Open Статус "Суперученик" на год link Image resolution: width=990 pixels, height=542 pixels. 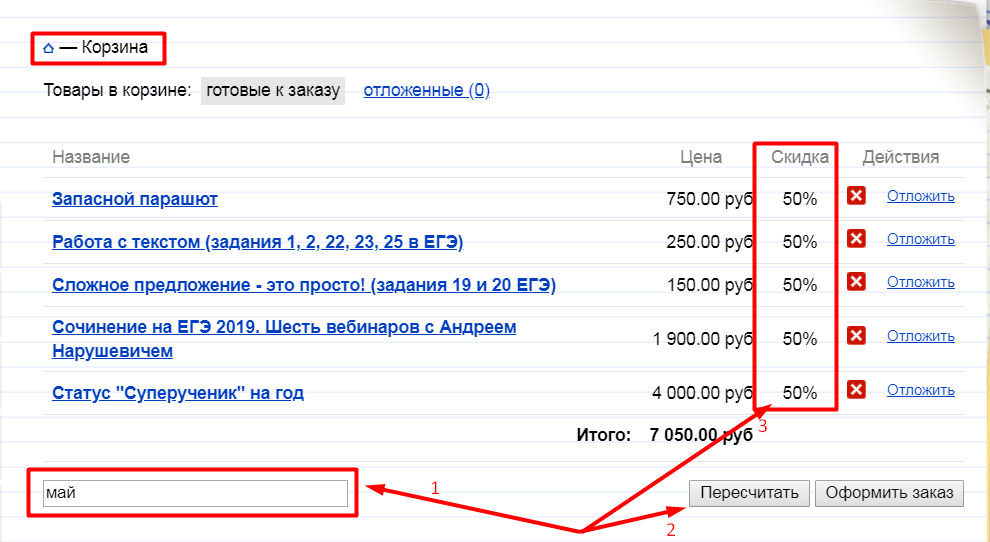point(178,393)
